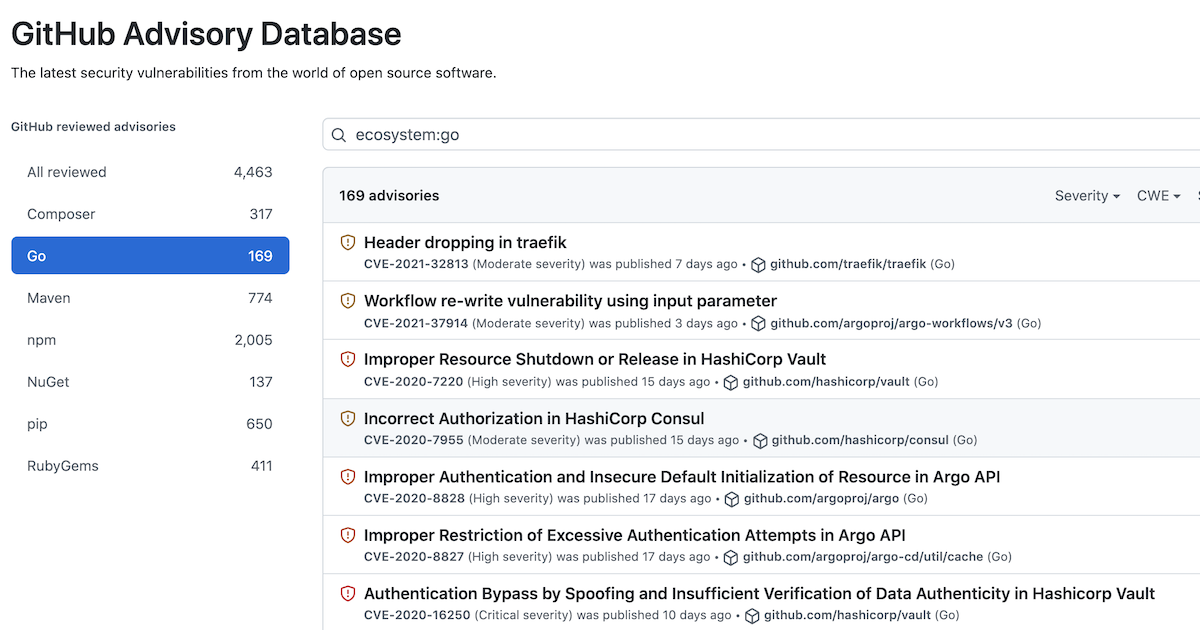Image resolution: width=1200 pixels, height=630 pixels.
Task: Click warning icon beside "Header dropping in traefik"
Action: pos(347,242)
